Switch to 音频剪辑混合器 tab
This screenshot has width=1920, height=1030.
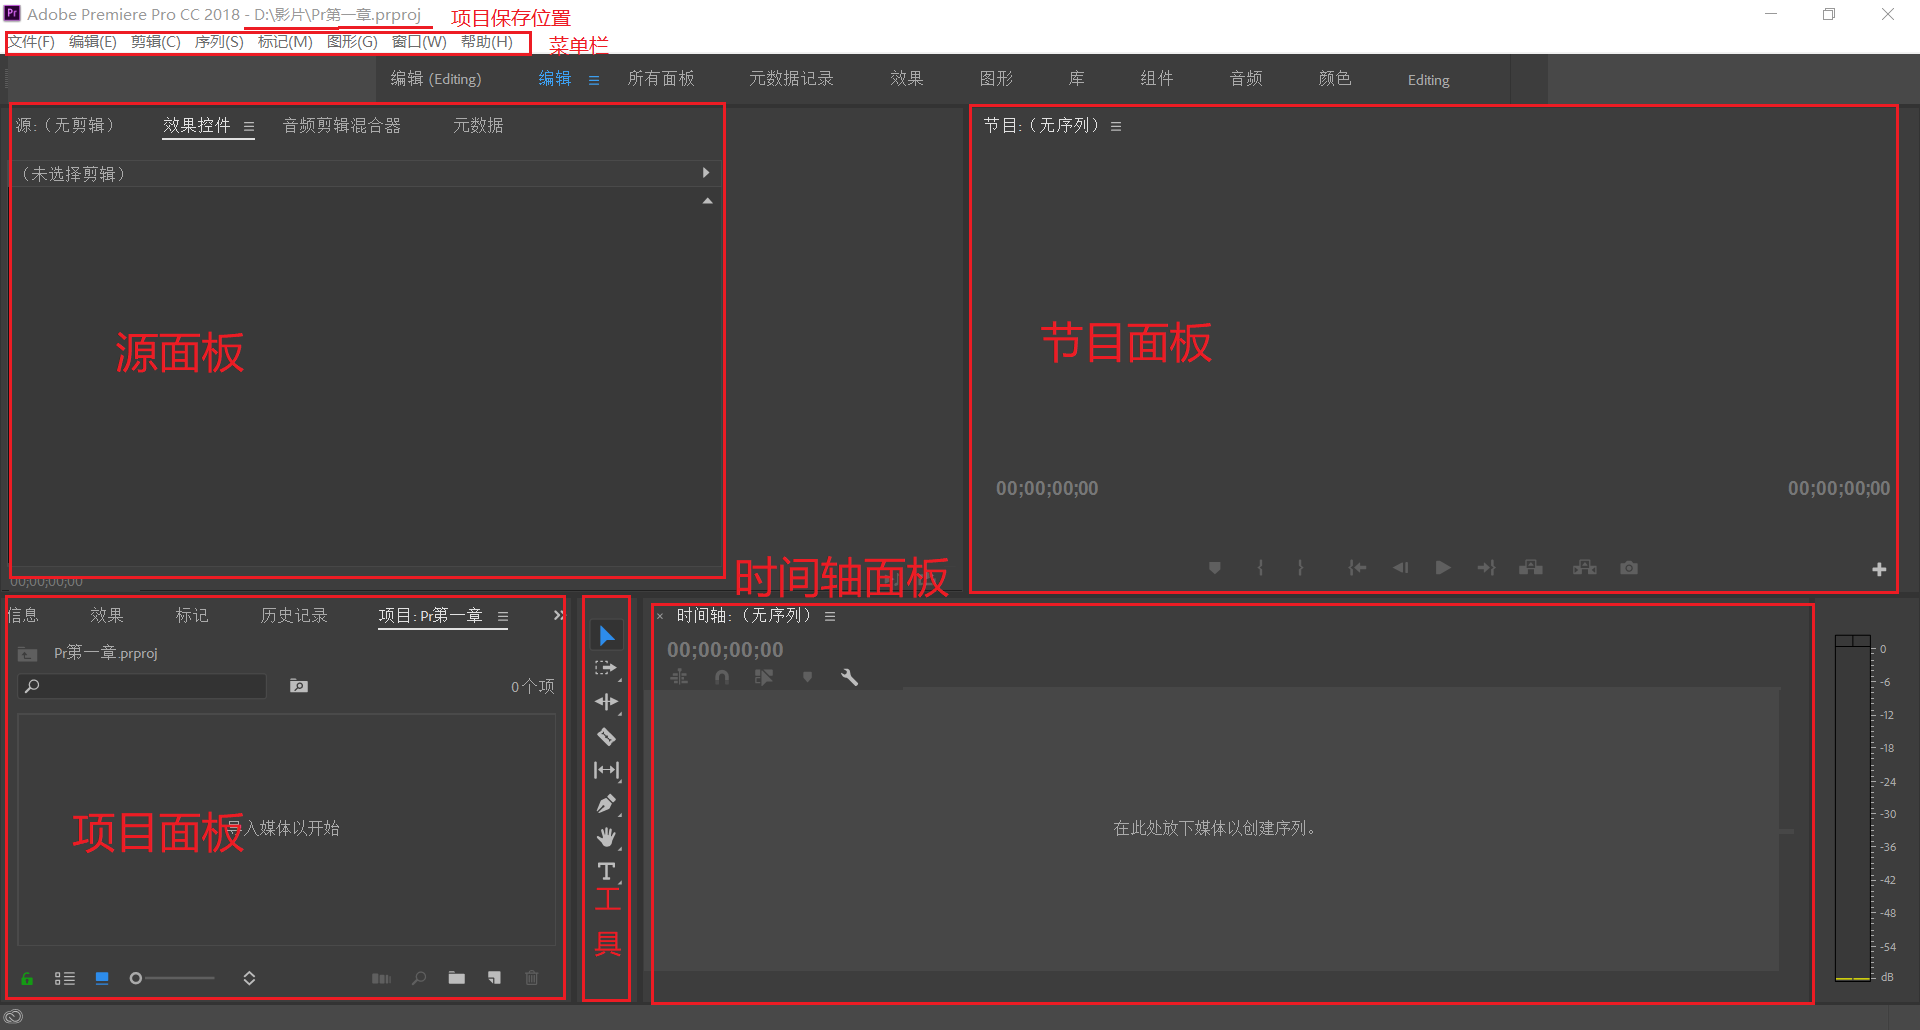tap(342, 126)
